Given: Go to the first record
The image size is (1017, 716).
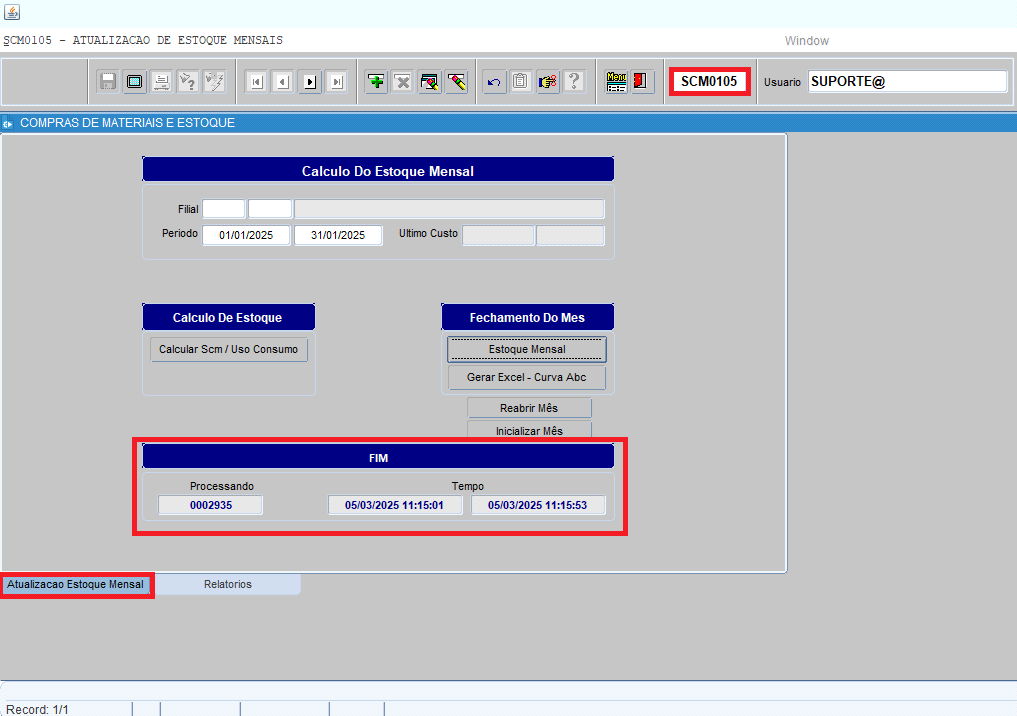Looking at the screenshot, I should point(256,82).
